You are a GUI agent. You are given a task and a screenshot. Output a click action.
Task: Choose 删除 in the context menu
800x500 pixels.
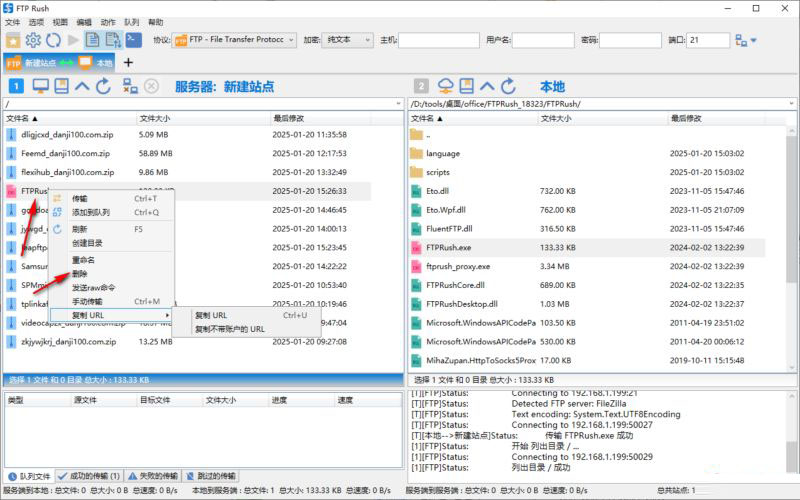[x=112, y=273]
